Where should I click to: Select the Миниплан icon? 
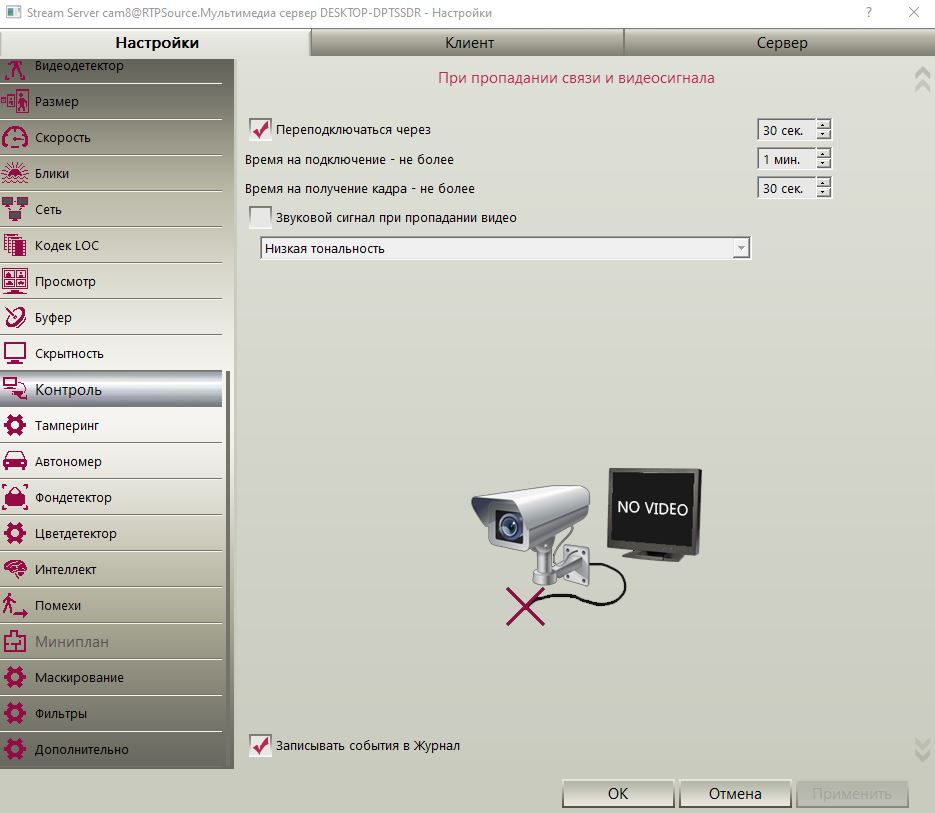[15, 641]
